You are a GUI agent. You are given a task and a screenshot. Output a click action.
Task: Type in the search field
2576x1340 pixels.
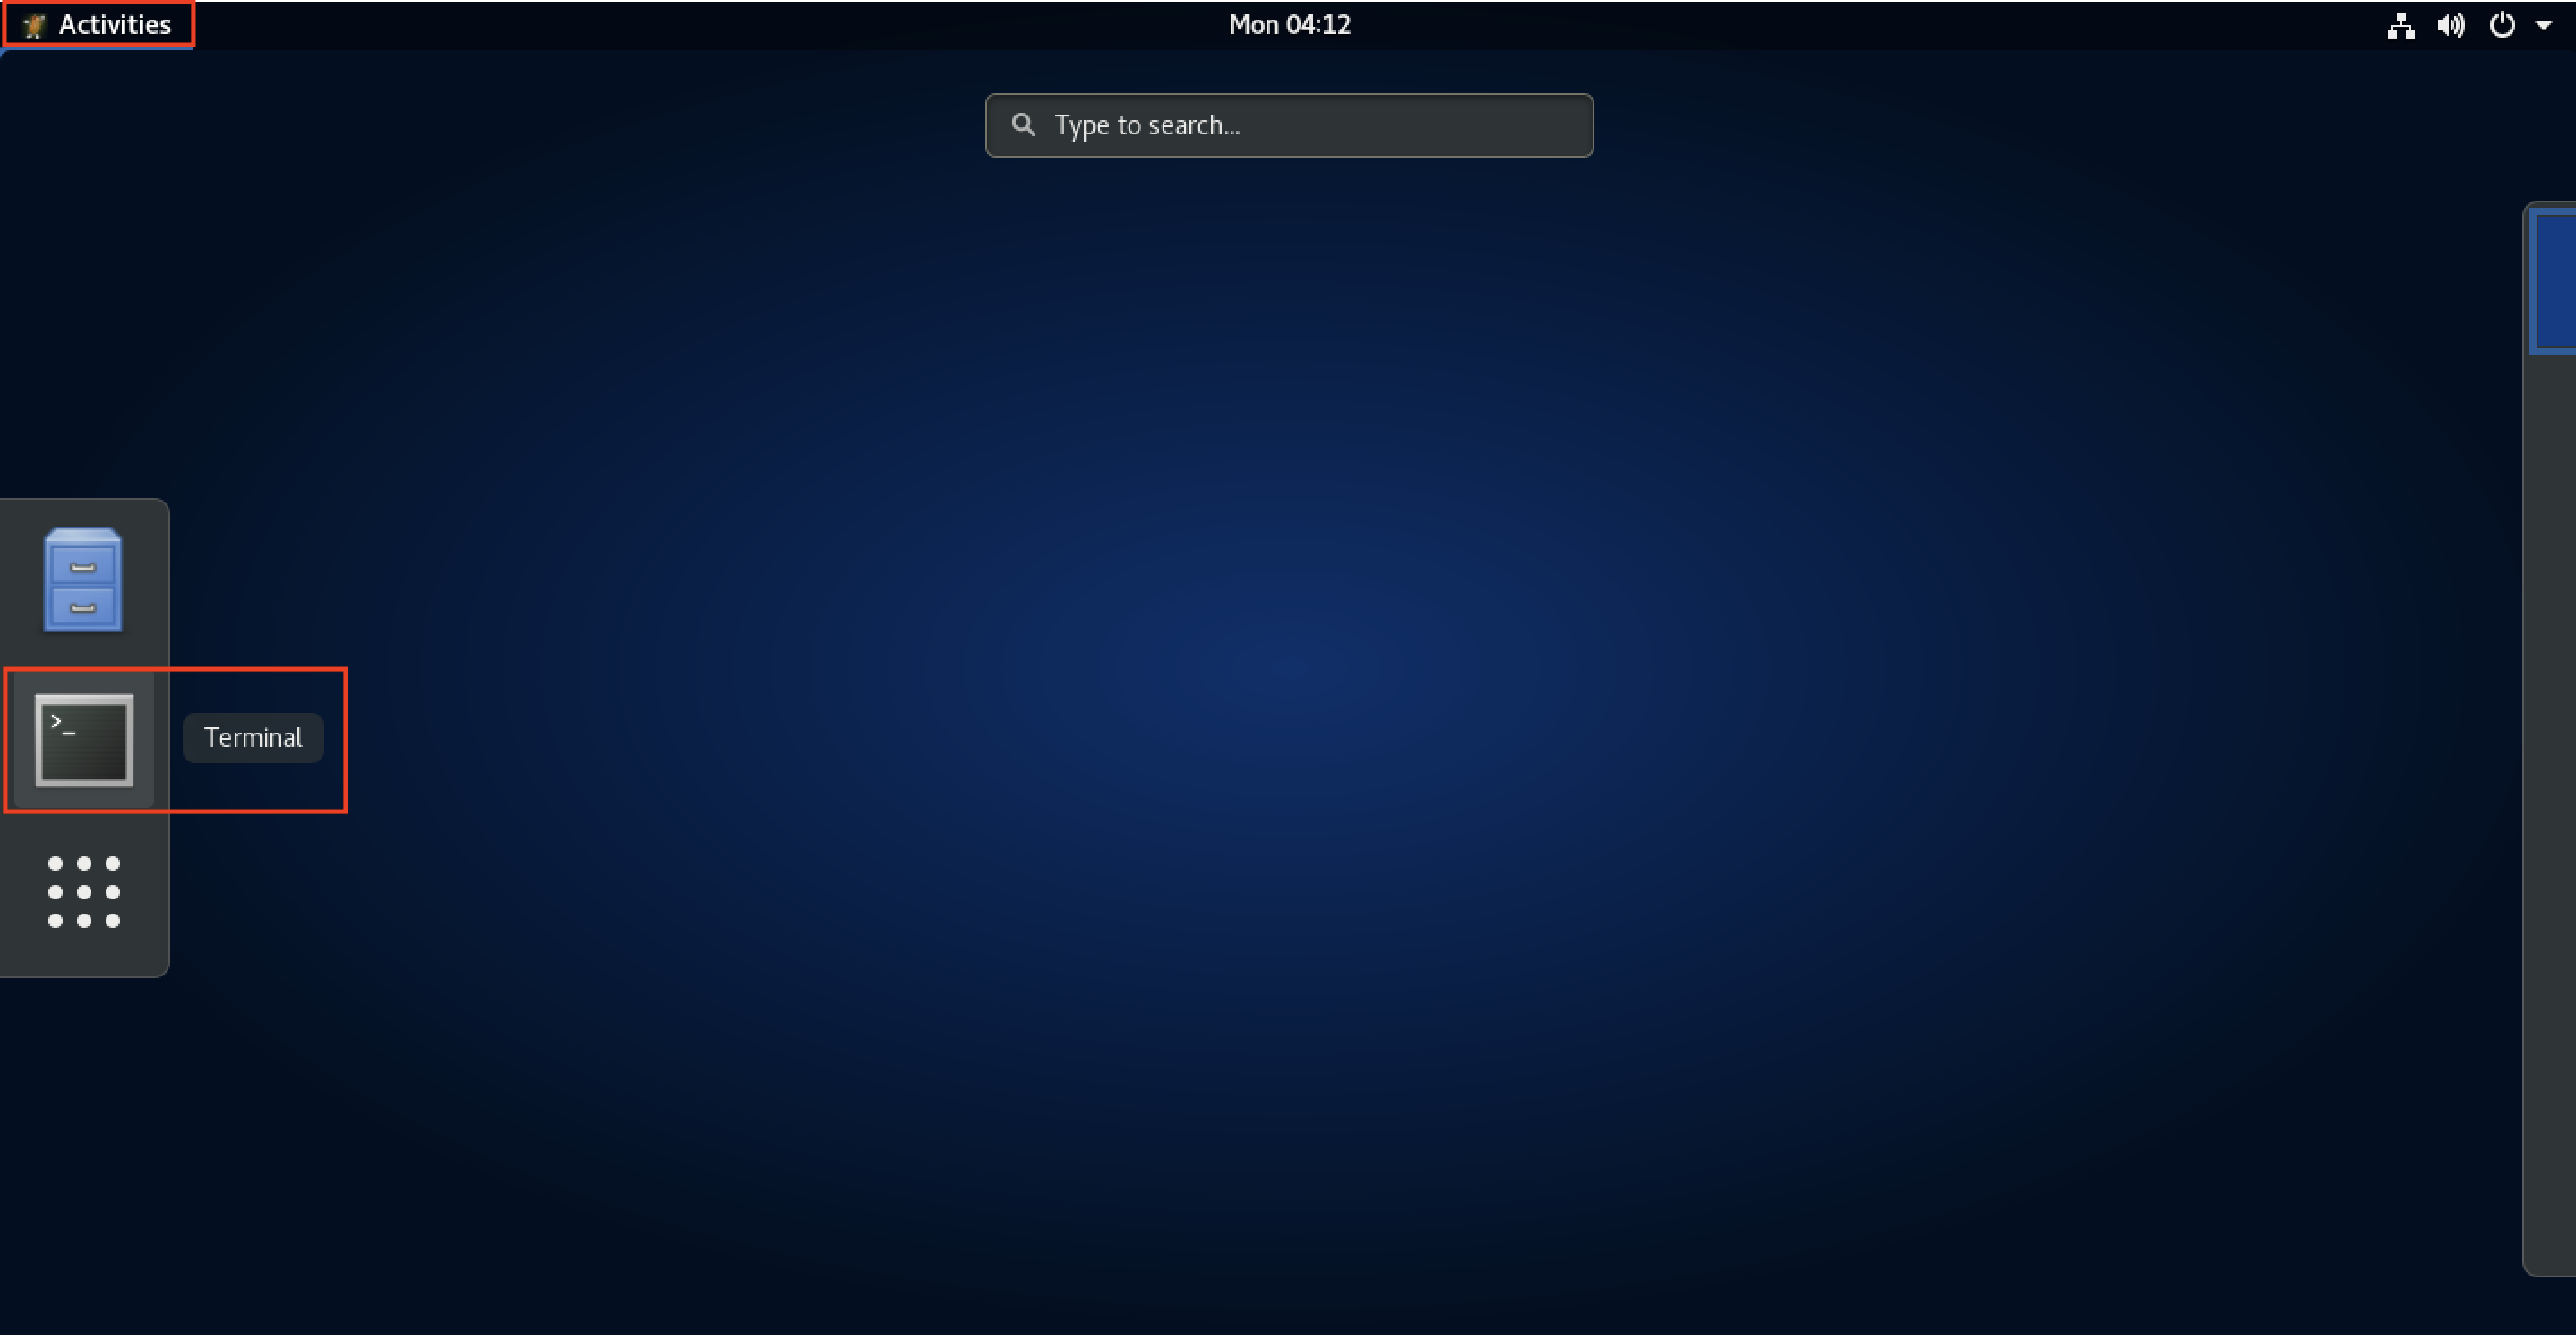tap(1288, 123)
